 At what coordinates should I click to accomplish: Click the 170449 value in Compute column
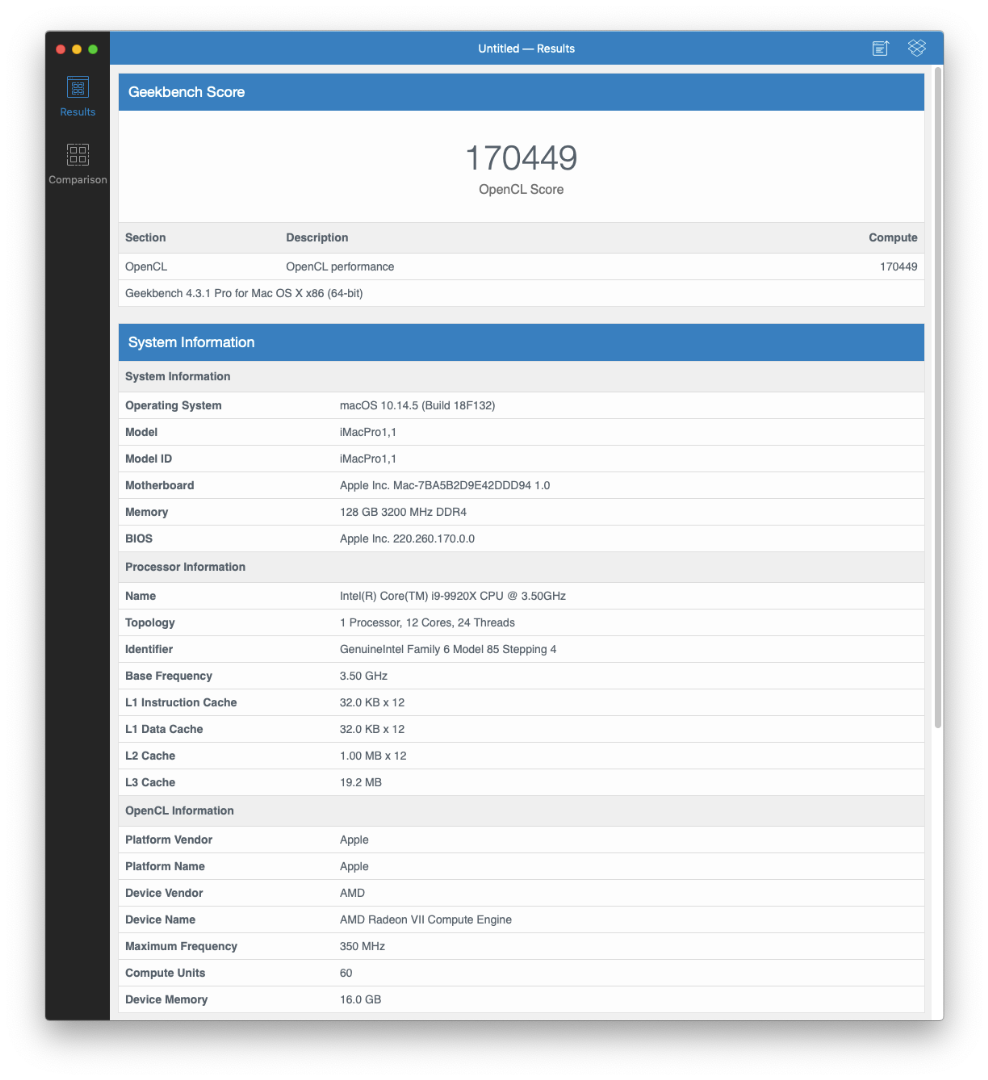pos(898,267)
